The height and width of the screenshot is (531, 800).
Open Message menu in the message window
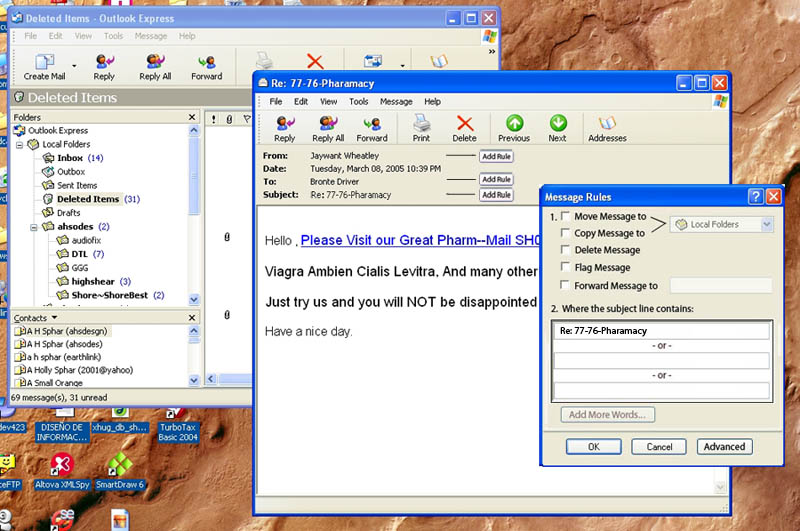pos(396,102)
